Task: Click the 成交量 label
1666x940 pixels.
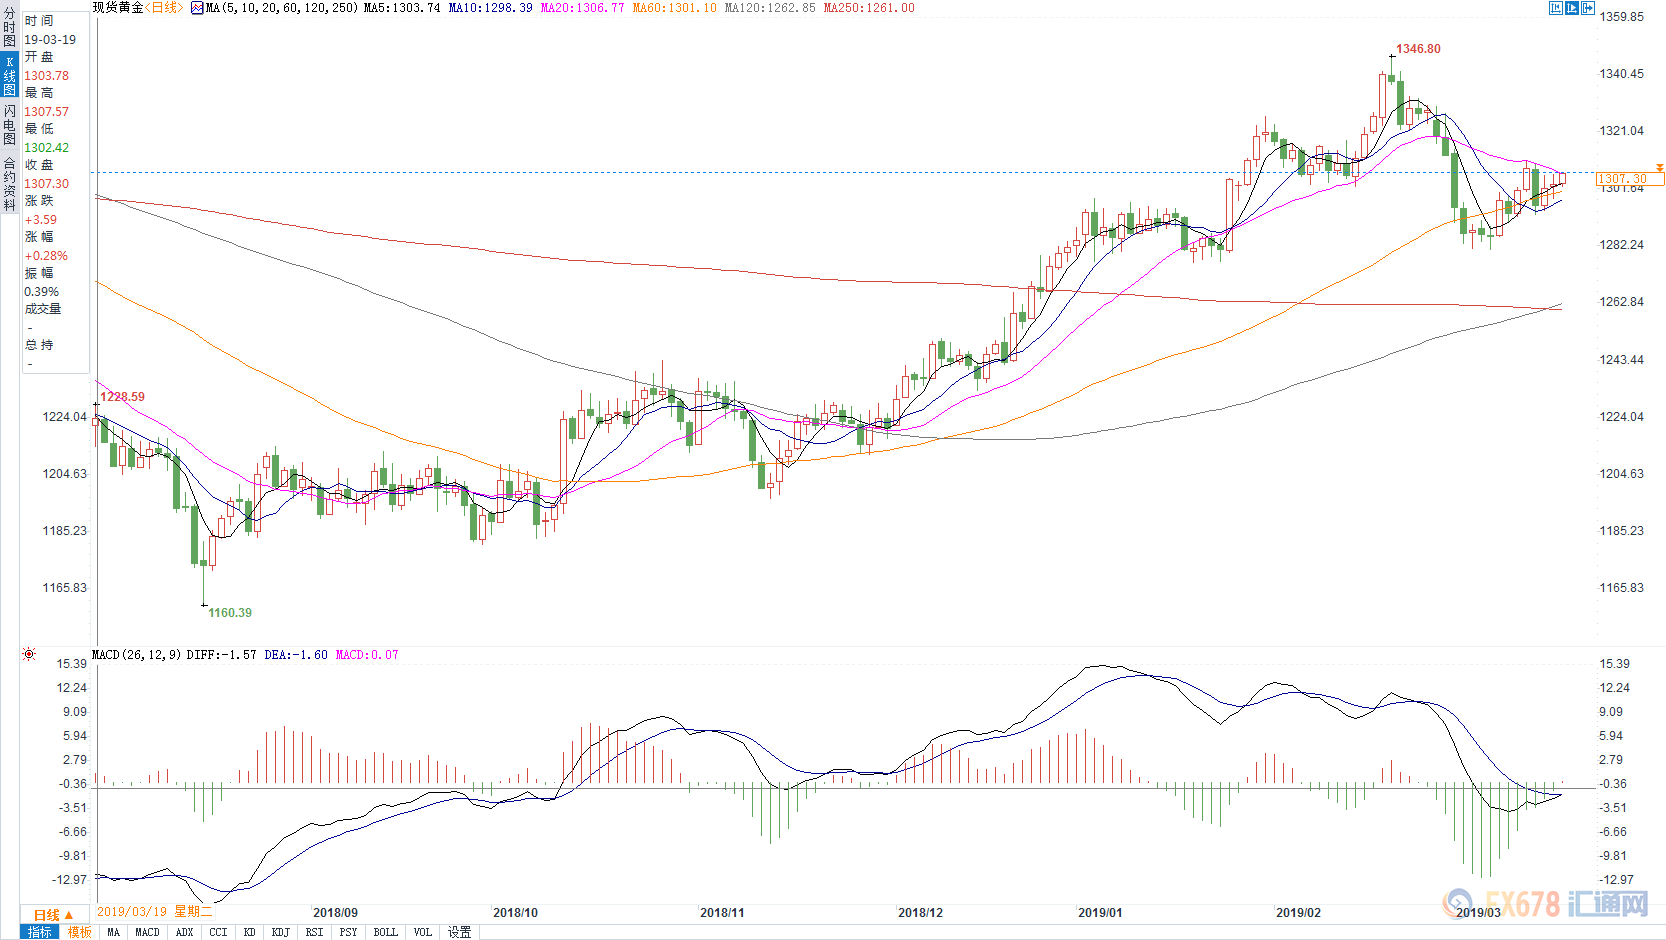Action: click(x=43, y=309)
